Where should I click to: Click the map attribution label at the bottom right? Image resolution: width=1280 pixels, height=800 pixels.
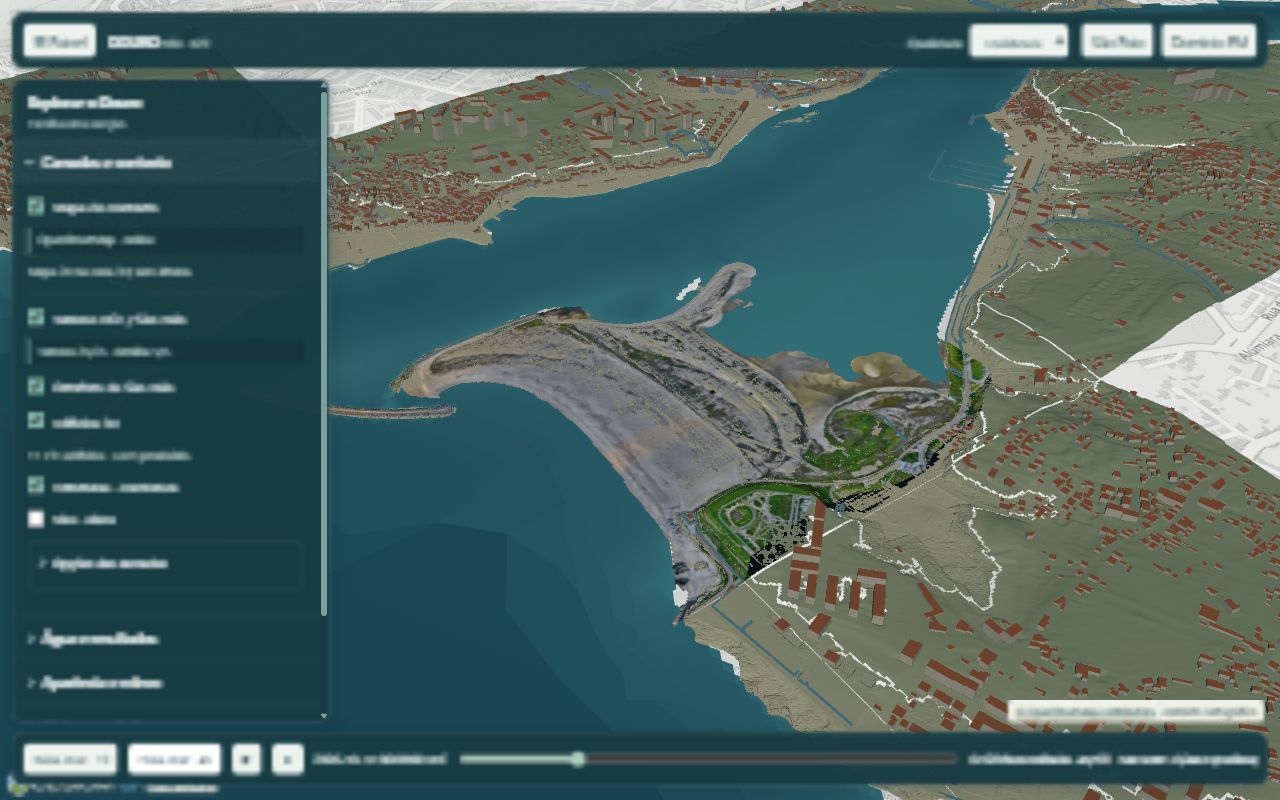click(x=1135, y=711)
